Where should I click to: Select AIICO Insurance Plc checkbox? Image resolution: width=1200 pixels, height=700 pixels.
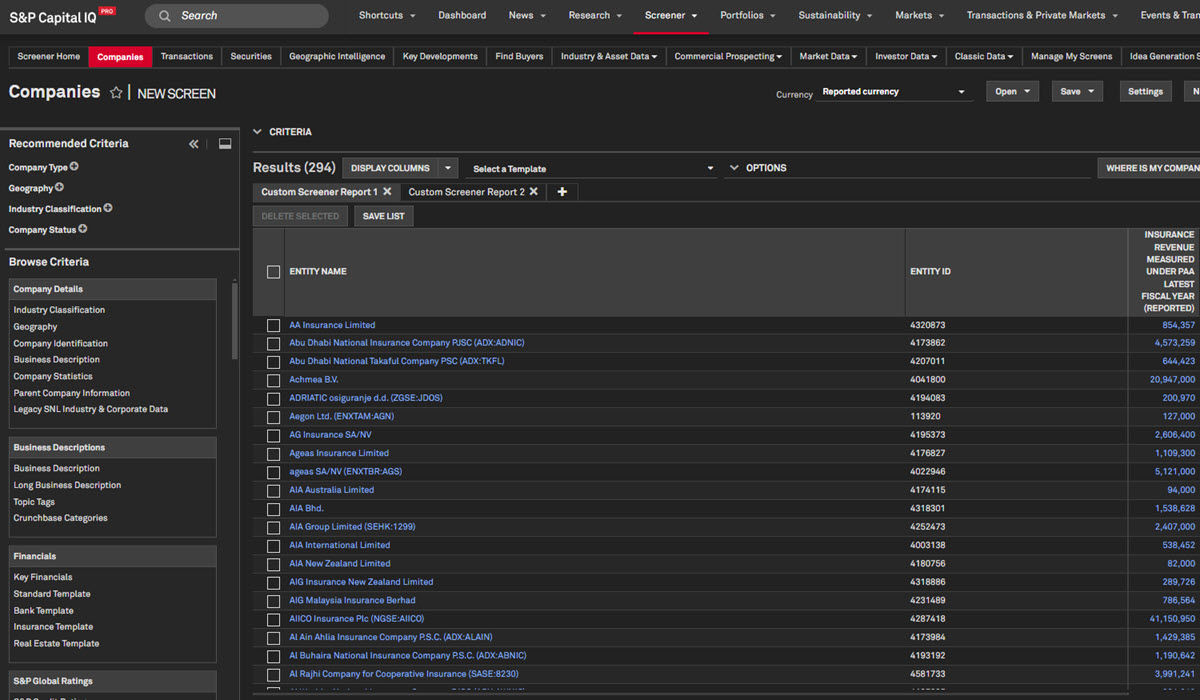[273, 619]
